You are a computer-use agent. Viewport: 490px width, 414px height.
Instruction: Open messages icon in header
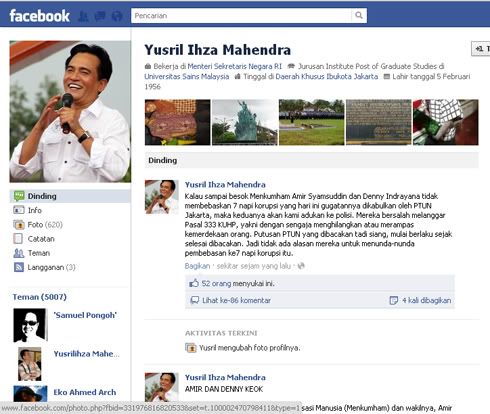point(100,16)
